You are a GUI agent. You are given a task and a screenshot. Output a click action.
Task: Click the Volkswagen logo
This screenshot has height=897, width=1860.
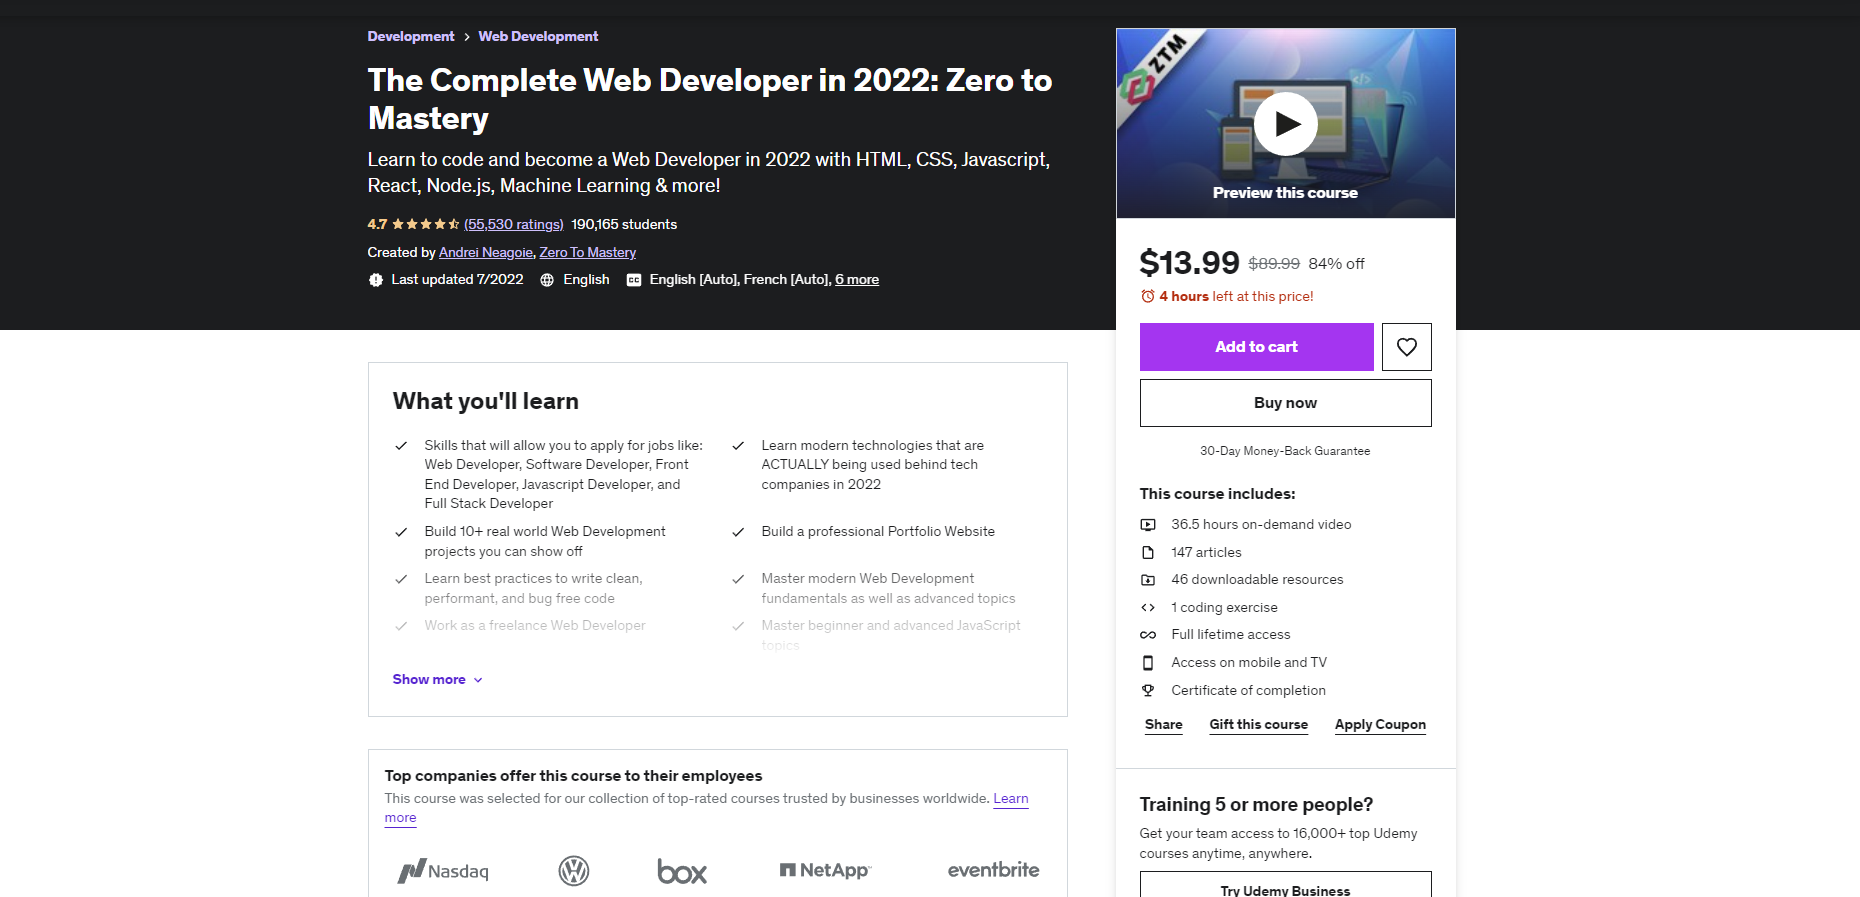574,871
